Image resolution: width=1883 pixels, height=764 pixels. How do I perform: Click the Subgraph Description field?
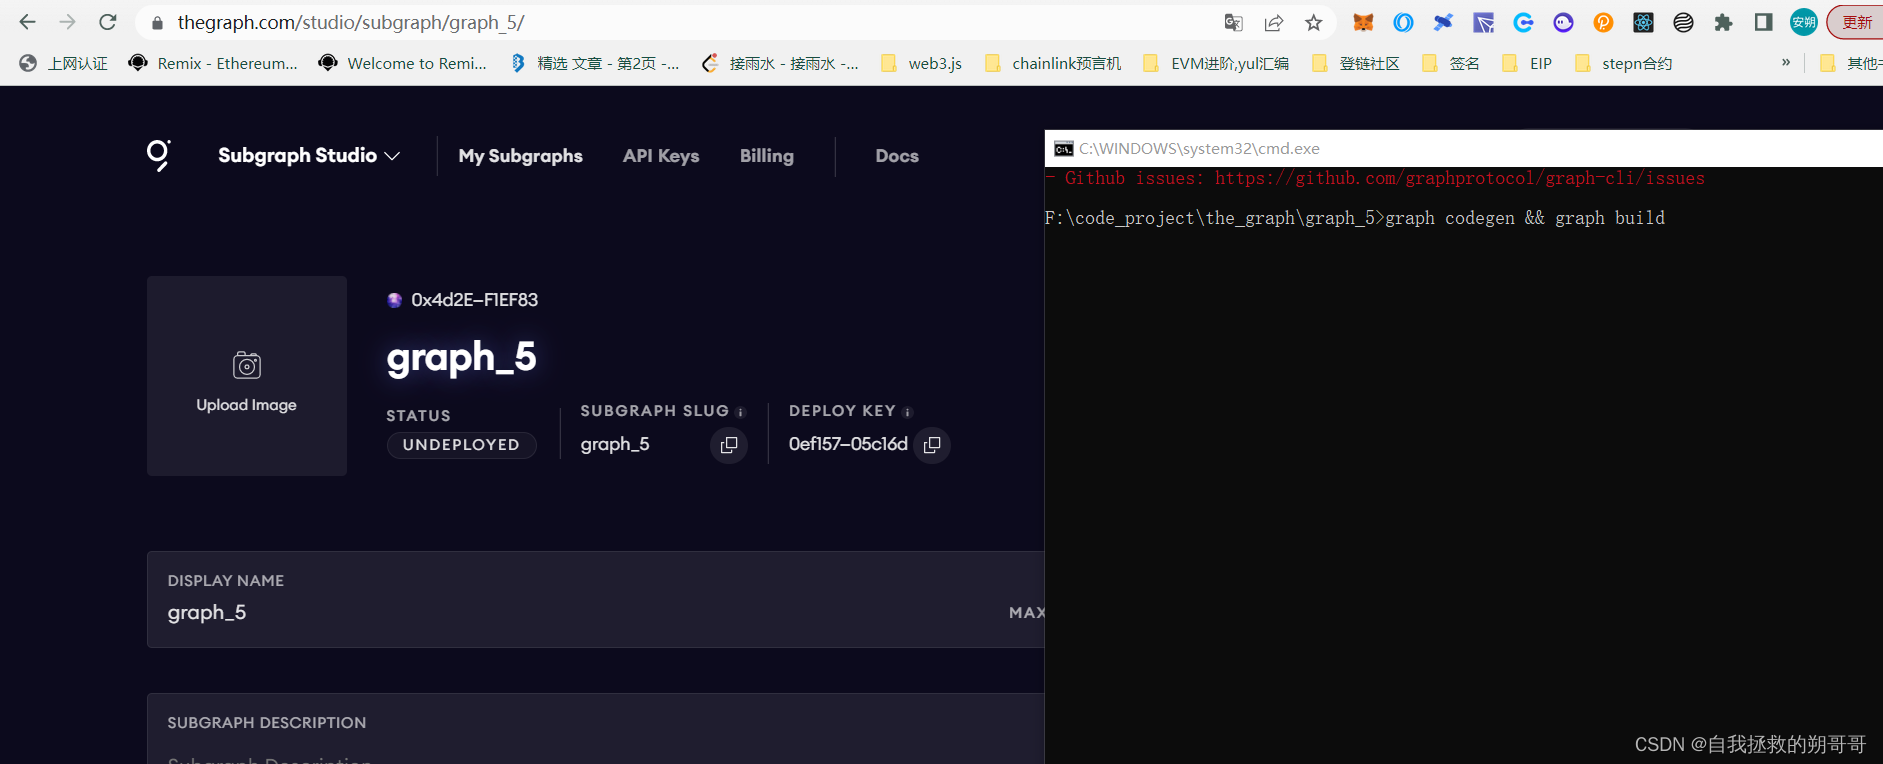(596, 729)
